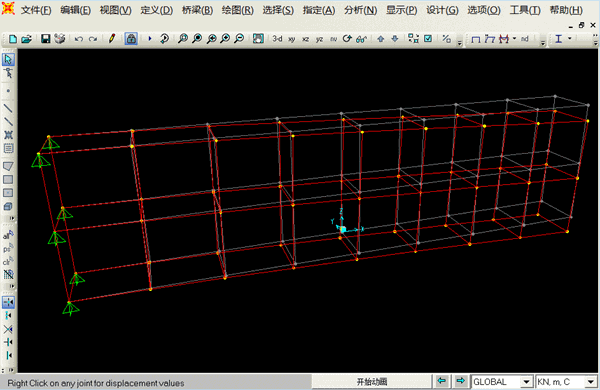Expand the I-section frame dropdown arrow
The height and width of the screenshot is (390, 600).
(x=570, y=39)
